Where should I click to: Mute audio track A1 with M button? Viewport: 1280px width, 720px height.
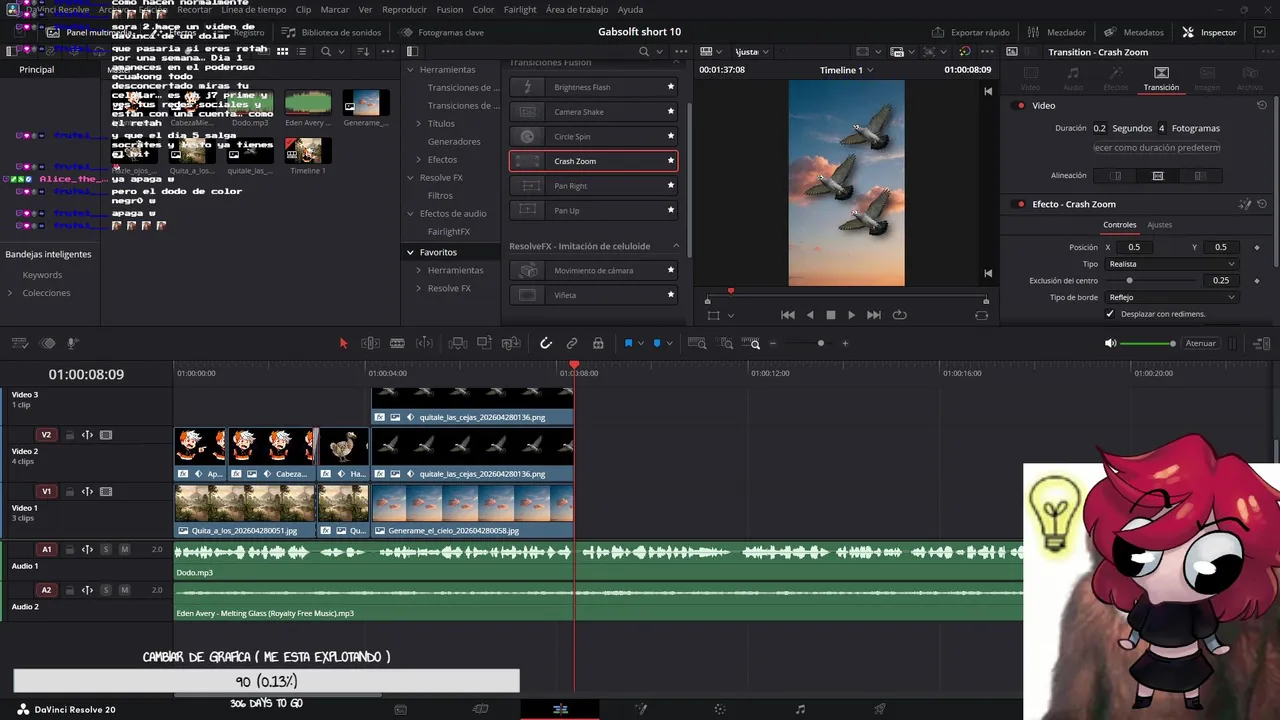[x=124, y=549]
